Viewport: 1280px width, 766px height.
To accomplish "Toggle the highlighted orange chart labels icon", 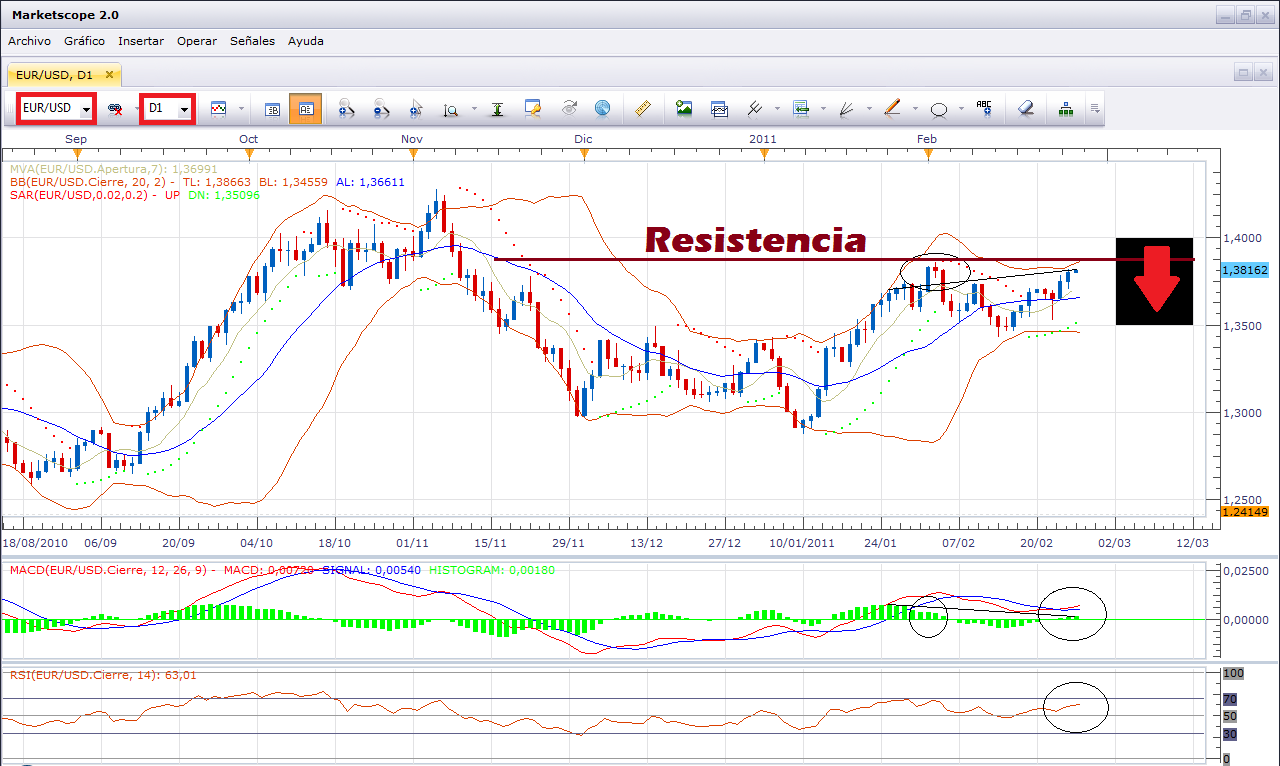I will (306, 108).
